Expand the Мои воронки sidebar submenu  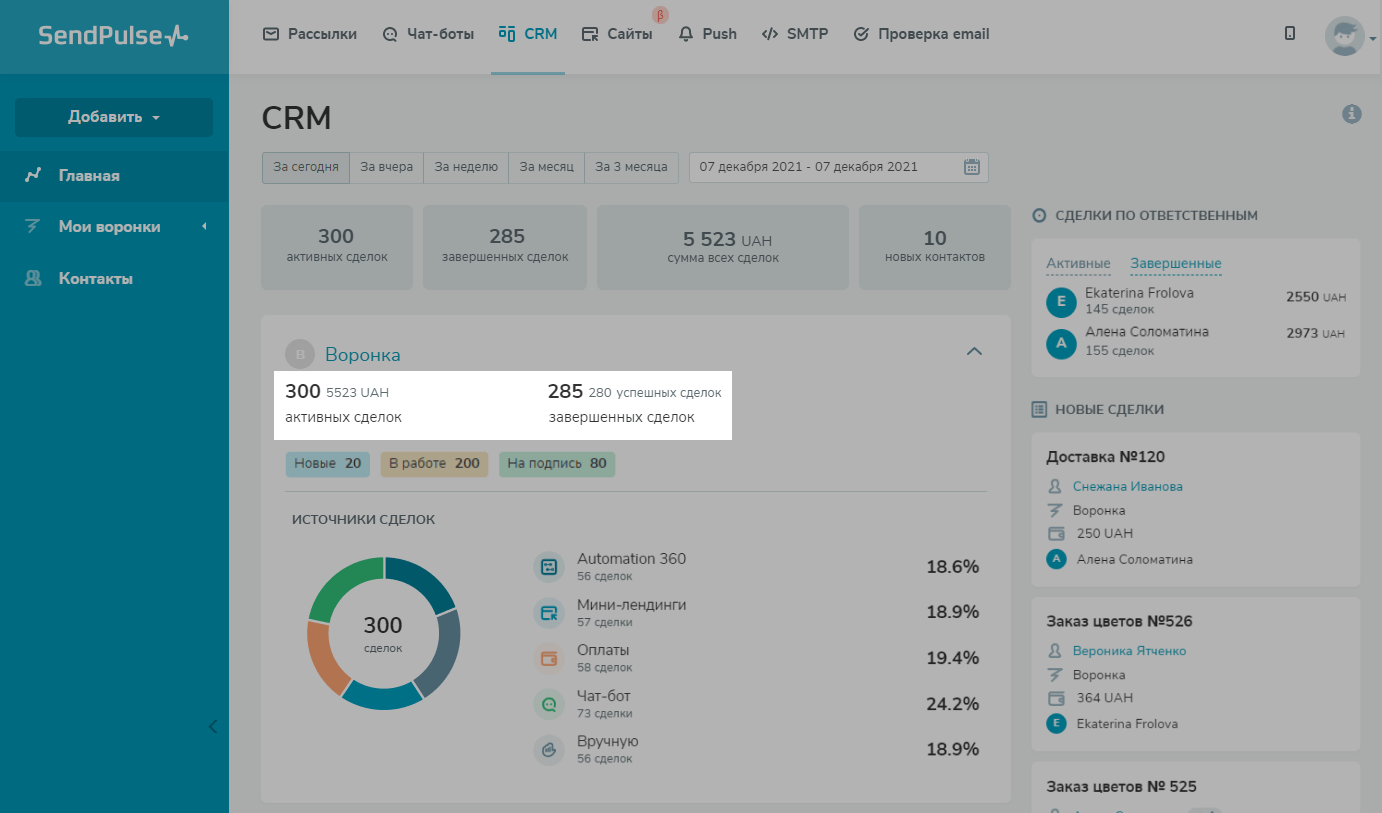tap(204, 227)
